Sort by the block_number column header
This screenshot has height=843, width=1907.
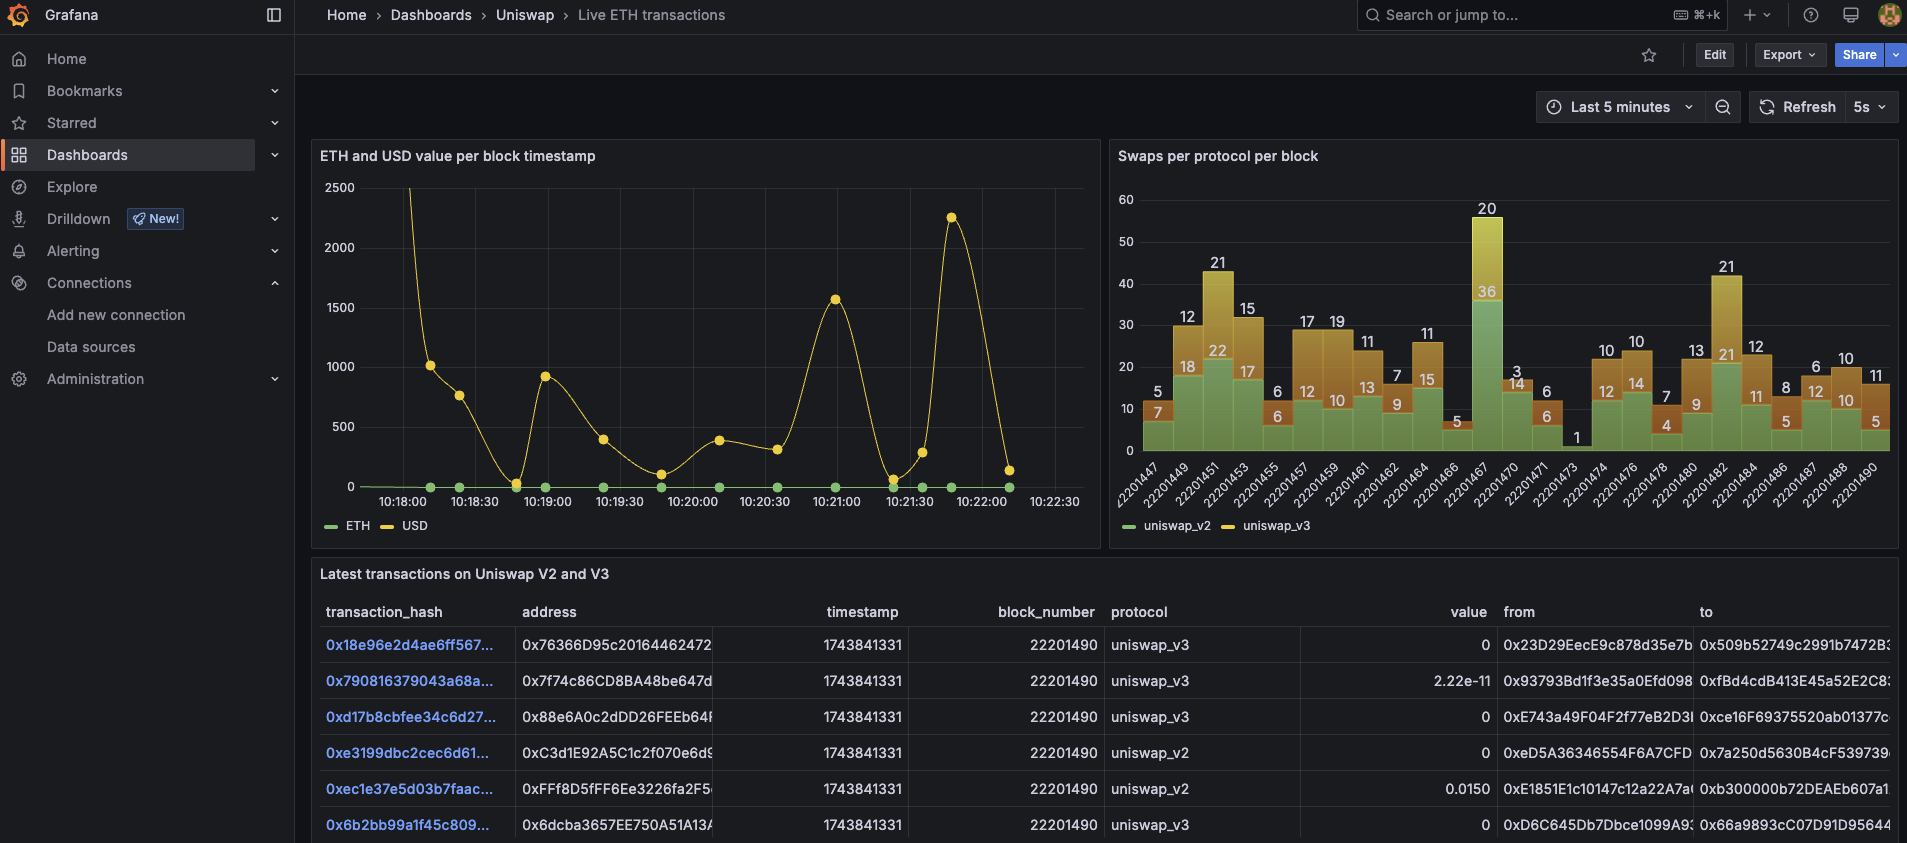point(1046,612)
